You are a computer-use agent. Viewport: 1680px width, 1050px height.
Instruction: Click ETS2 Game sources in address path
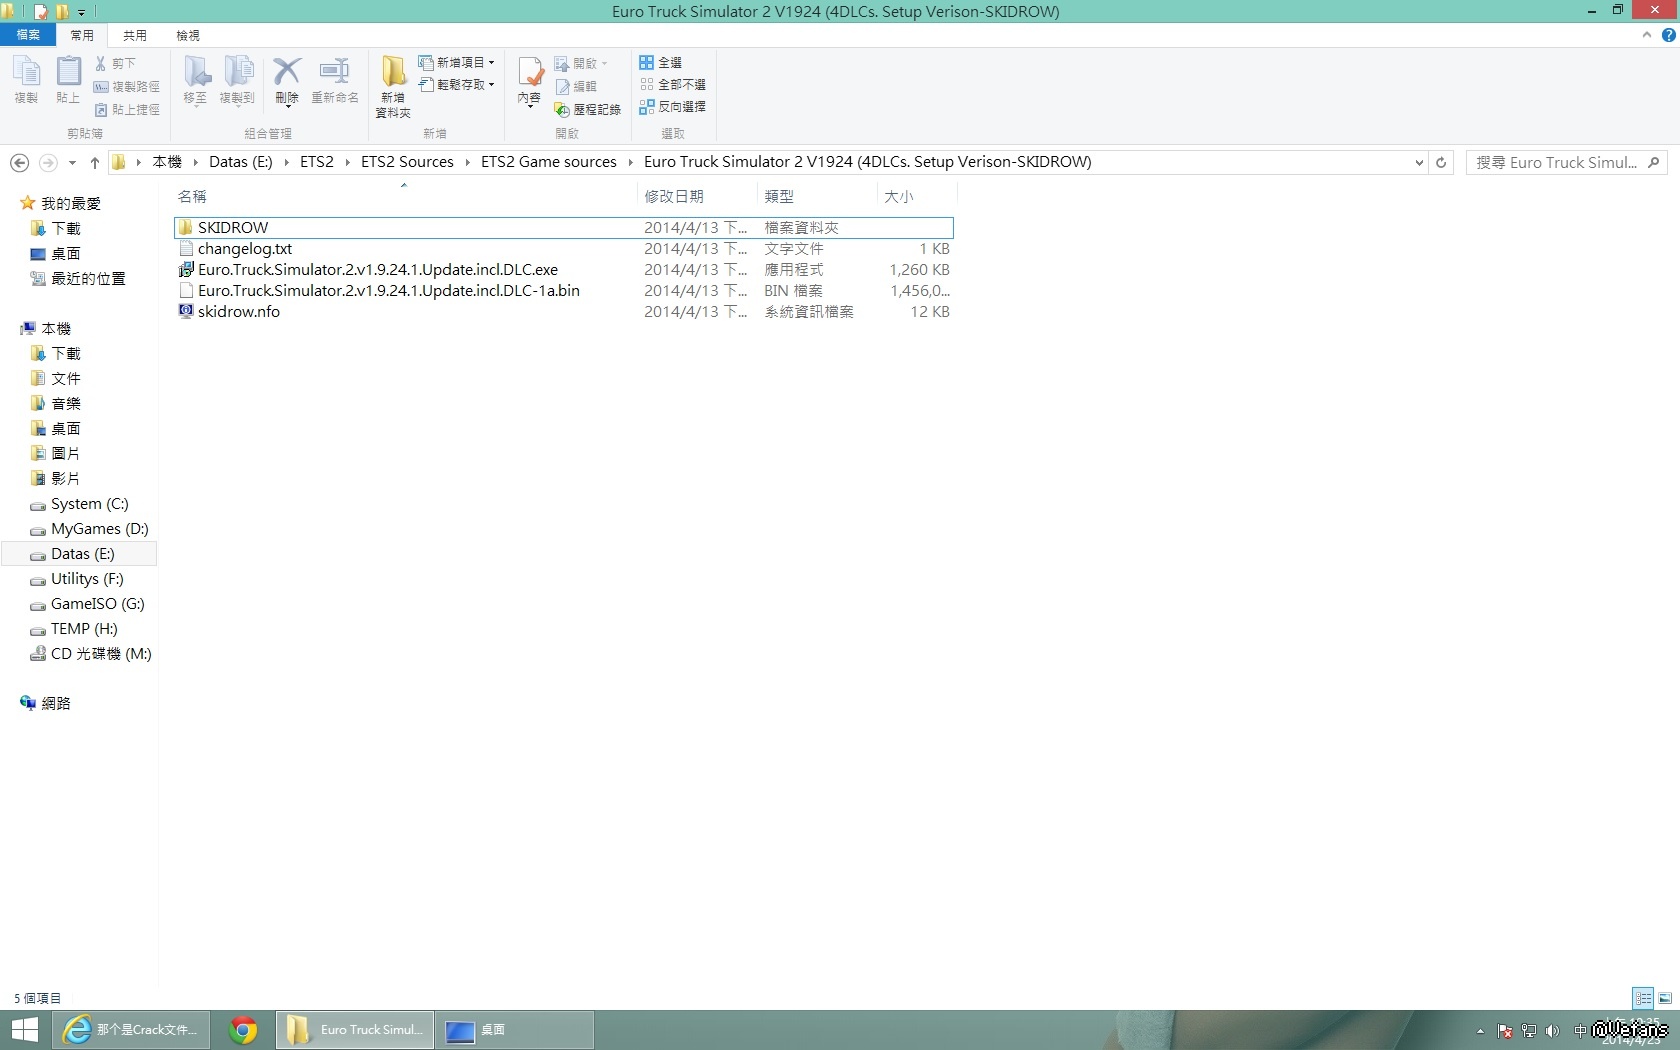(549, 162)
